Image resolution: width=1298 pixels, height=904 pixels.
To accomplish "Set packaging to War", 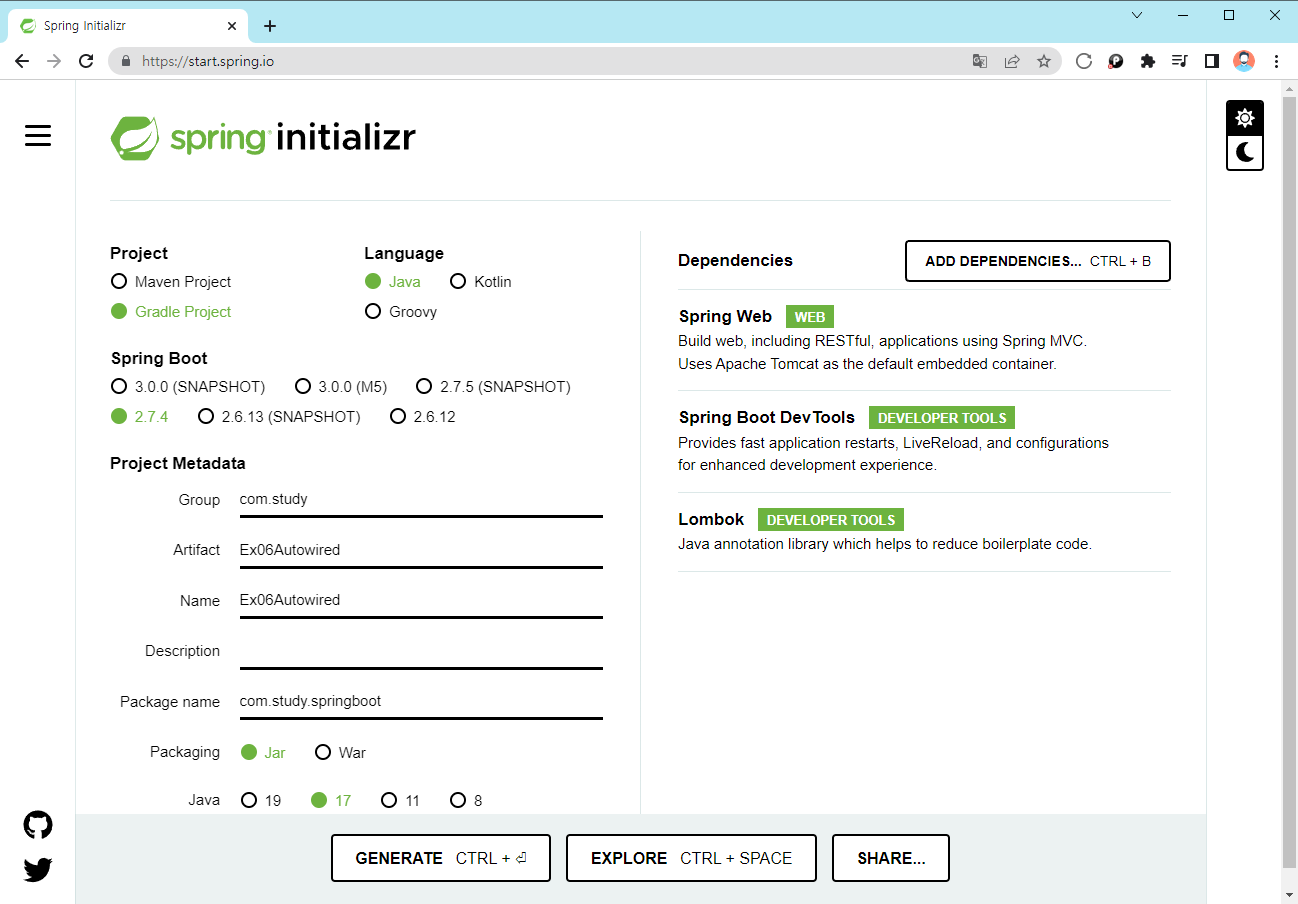I will 341,752.
